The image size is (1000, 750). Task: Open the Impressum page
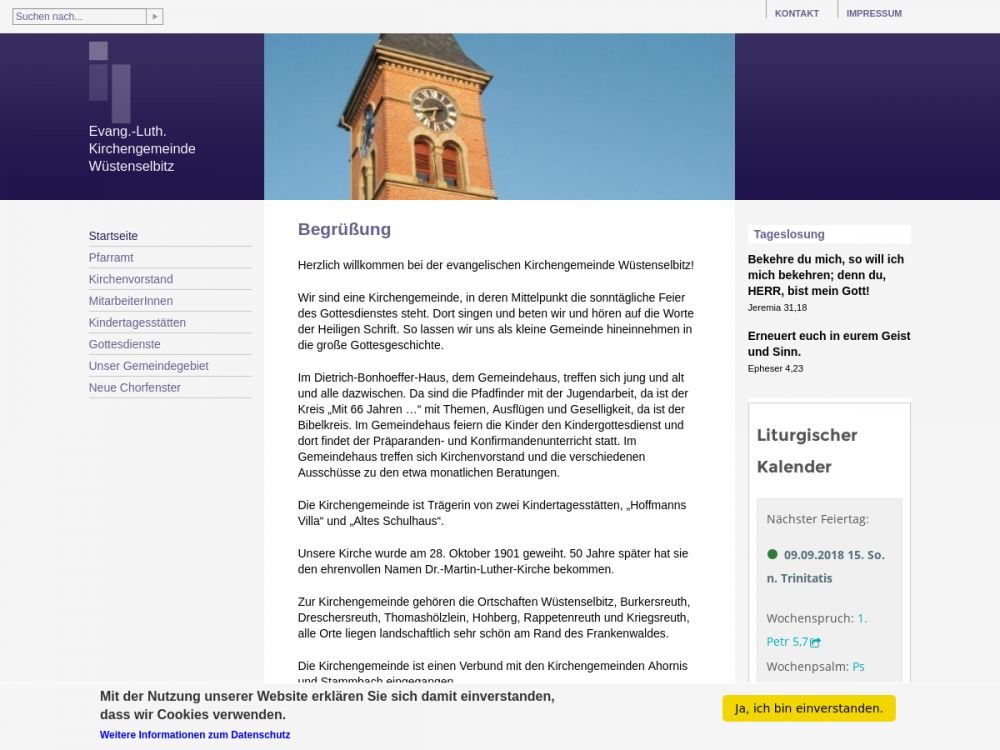[x=873, y=13]
